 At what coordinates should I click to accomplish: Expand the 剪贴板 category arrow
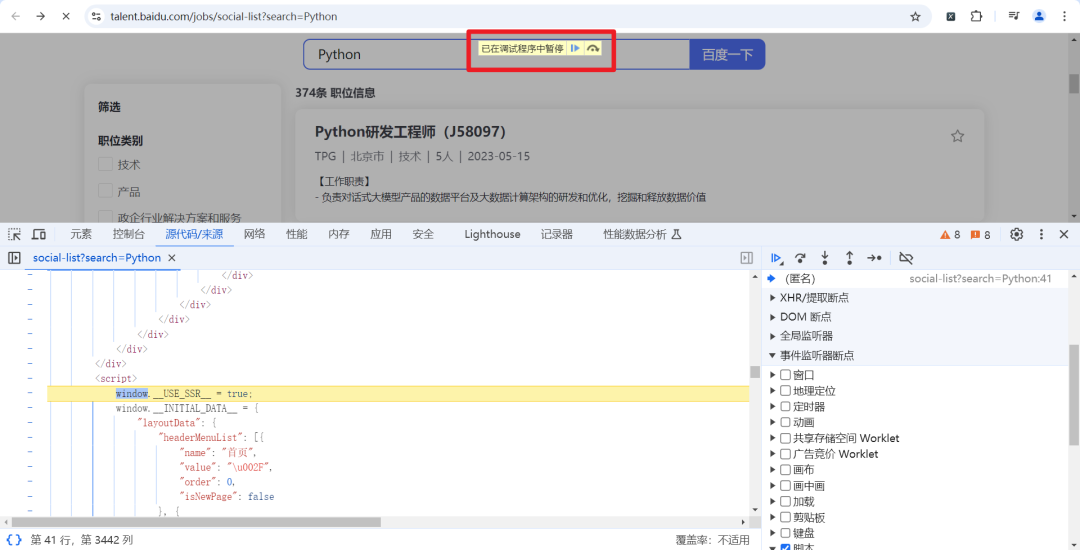click(773, 518)
